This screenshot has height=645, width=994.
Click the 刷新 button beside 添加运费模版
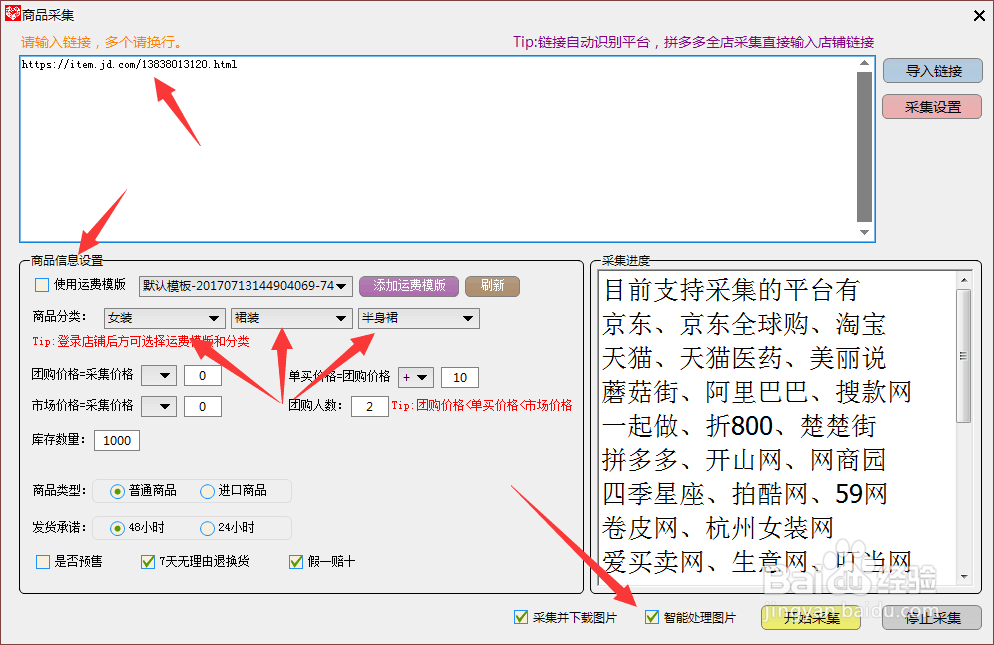491,285
